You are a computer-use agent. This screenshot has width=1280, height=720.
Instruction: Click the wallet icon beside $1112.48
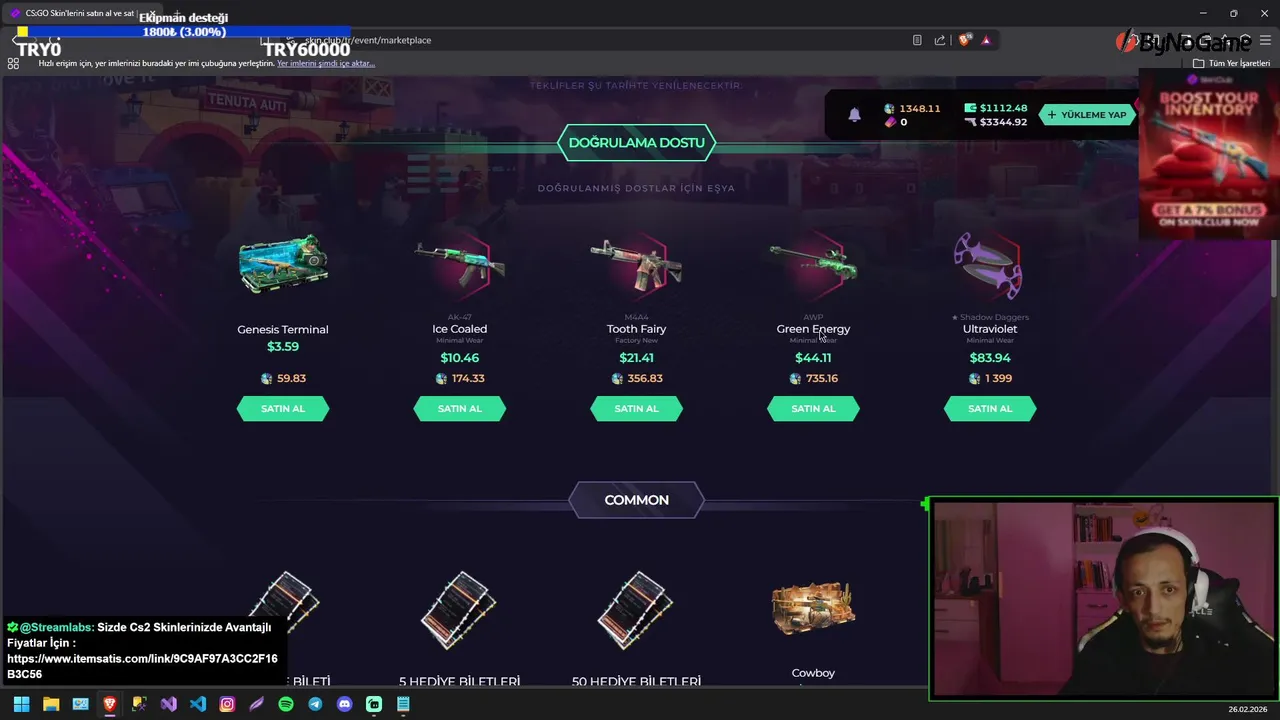click(x=970, y=108)
